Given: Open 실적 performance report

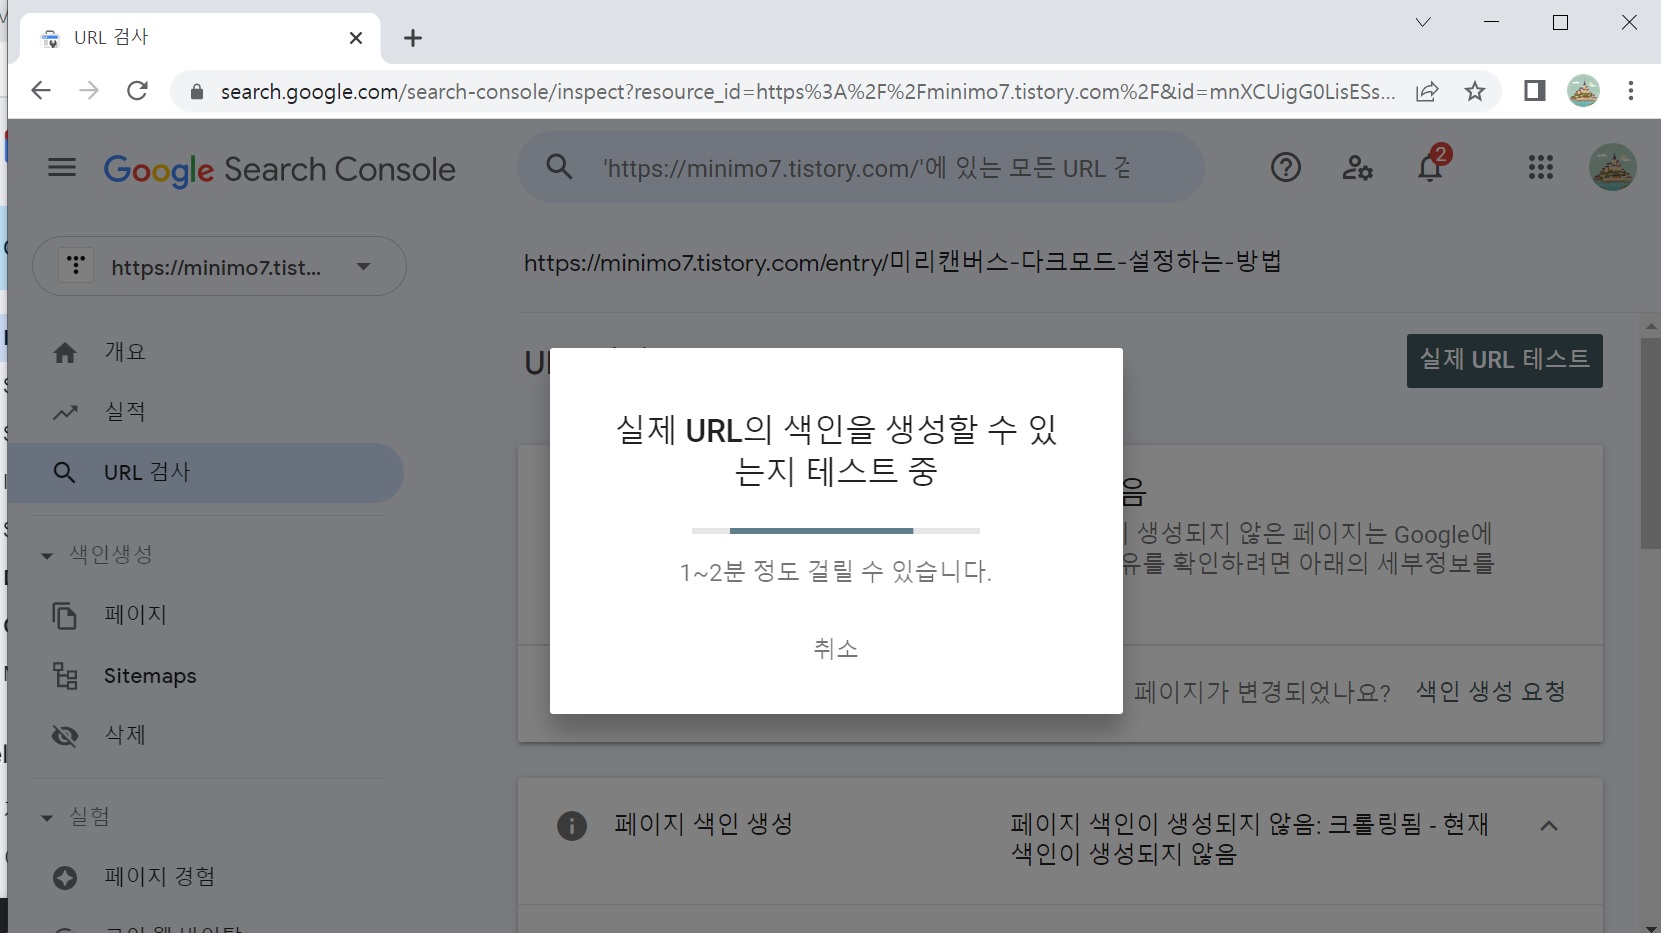Looking at the screenshot, I should pos(205,412).
